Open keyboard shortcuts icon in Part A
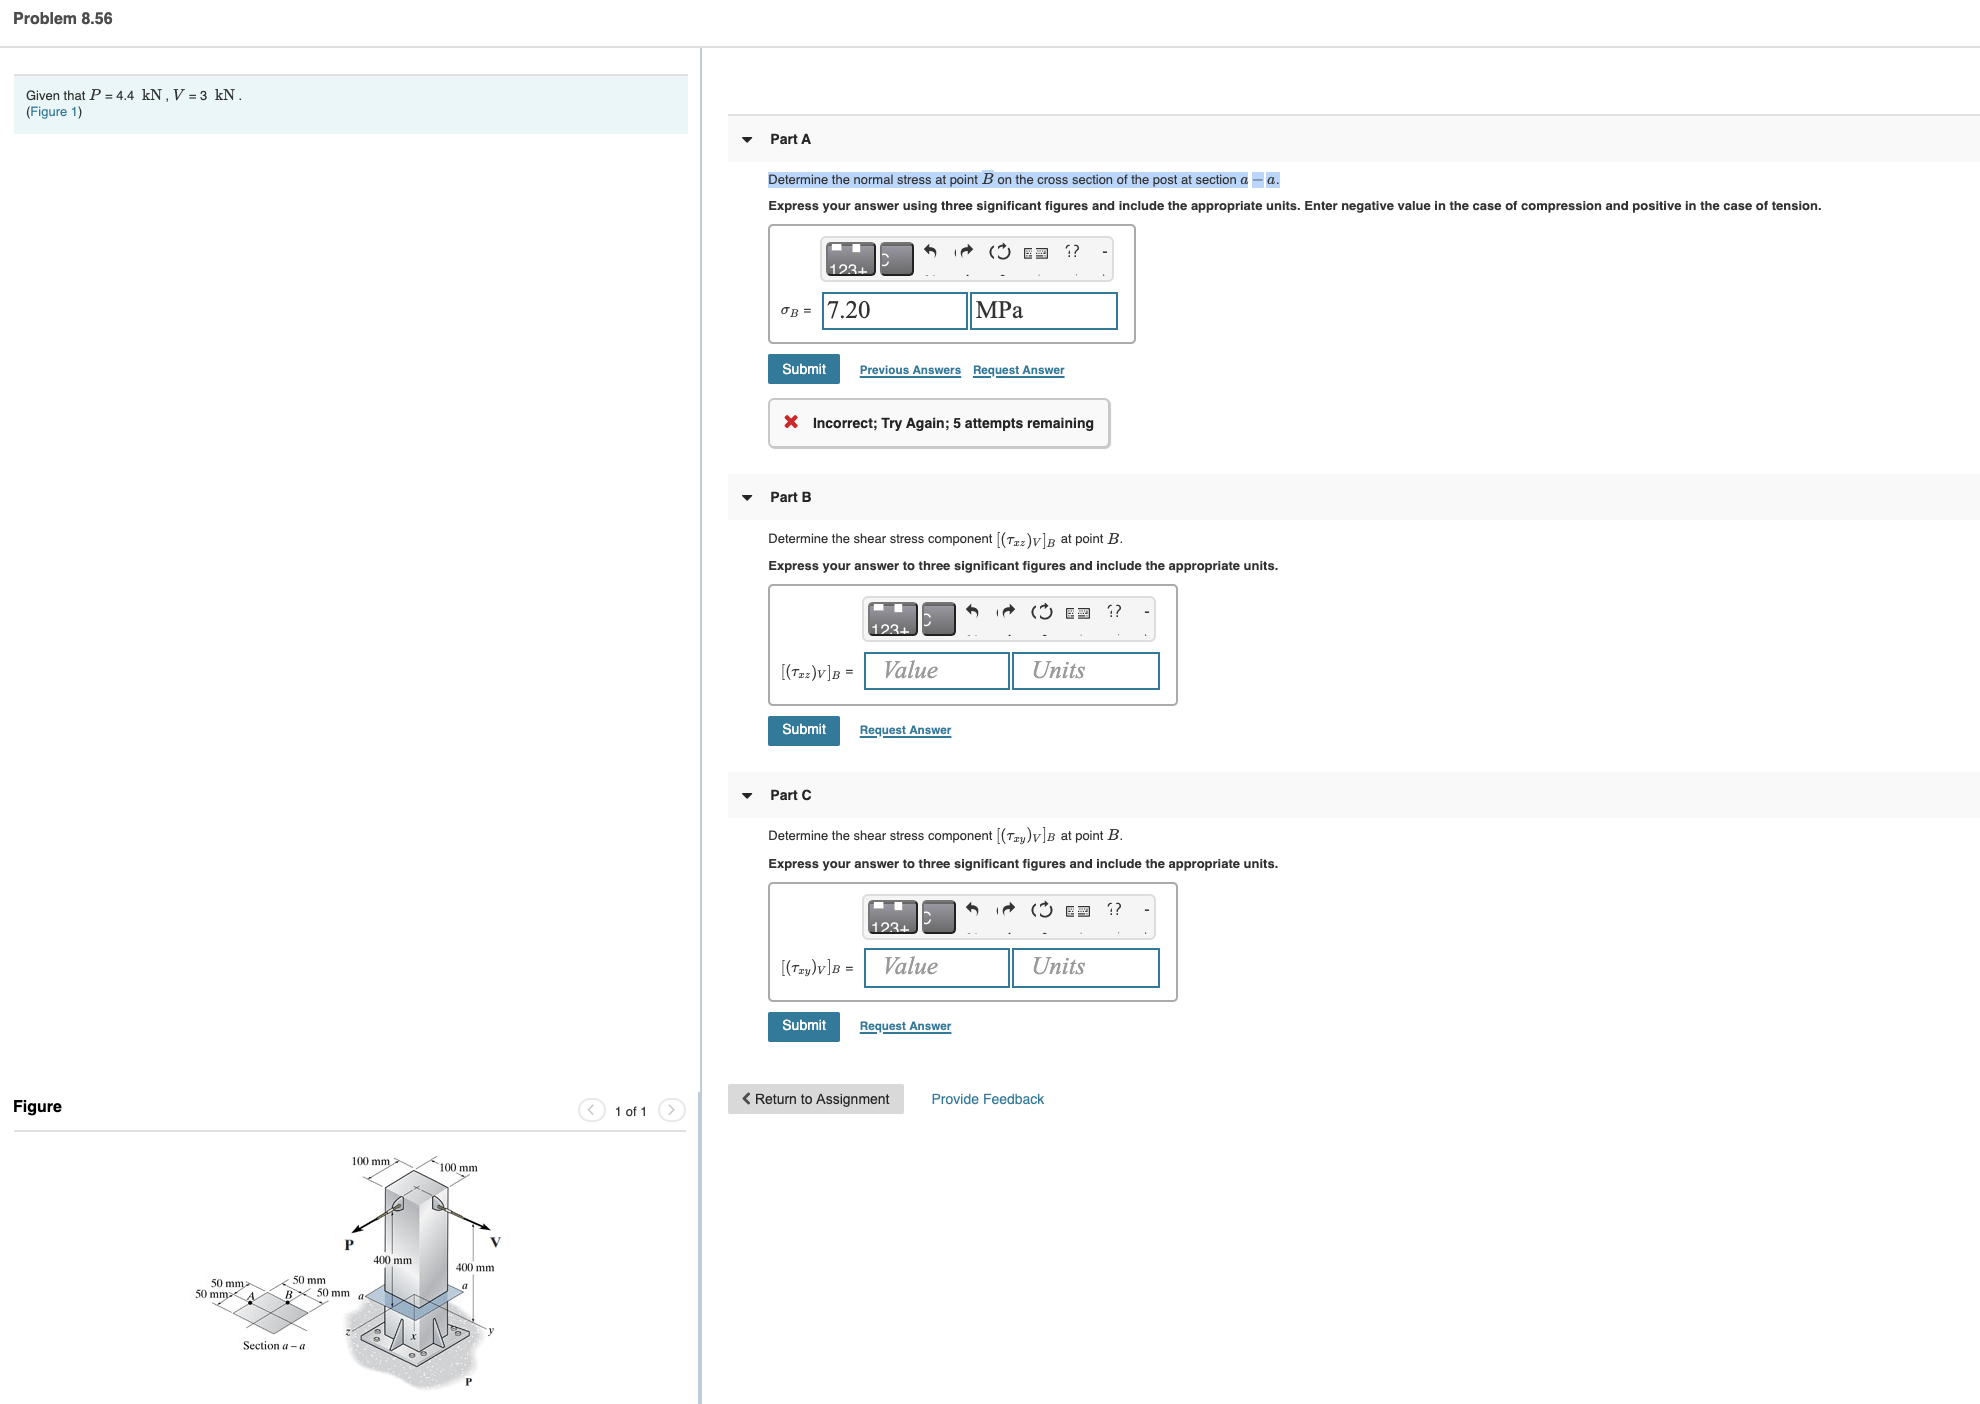The width and height of the screenshot is (1980, 1404). pyautogui.click(x=1036, y=253)
